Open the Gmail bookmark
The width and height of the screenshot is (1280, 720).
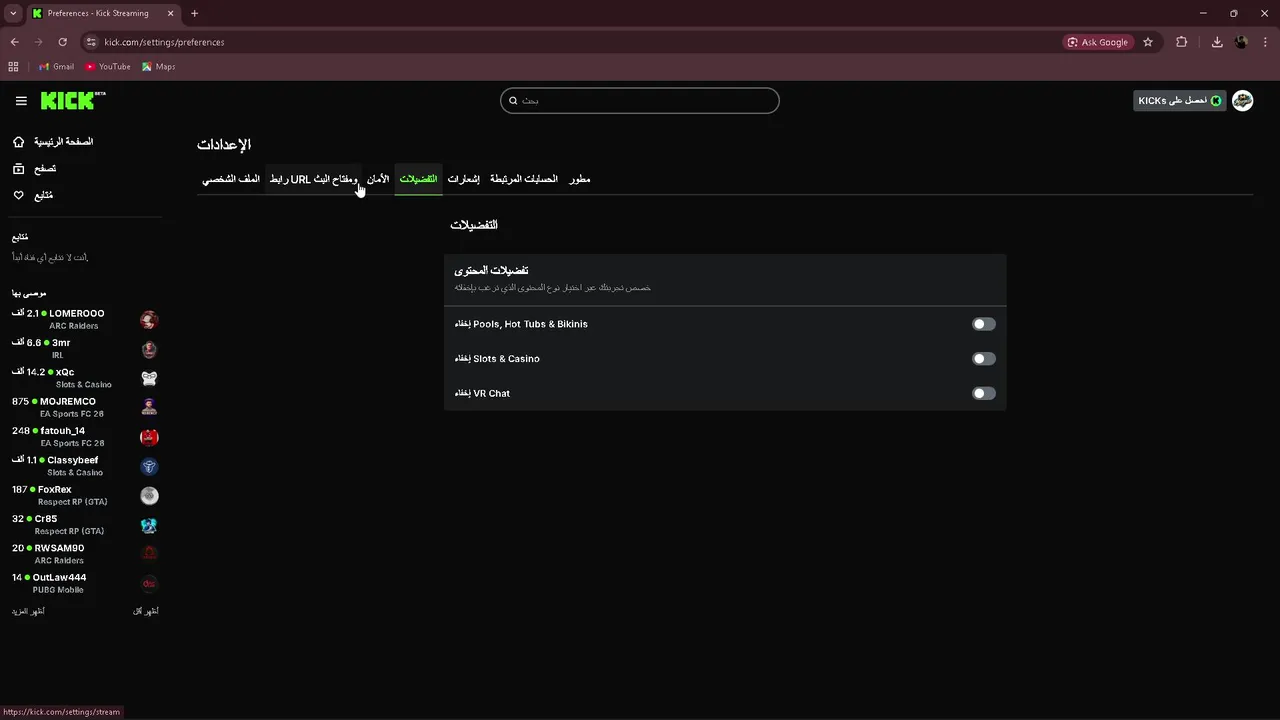[x=56, y=67]
